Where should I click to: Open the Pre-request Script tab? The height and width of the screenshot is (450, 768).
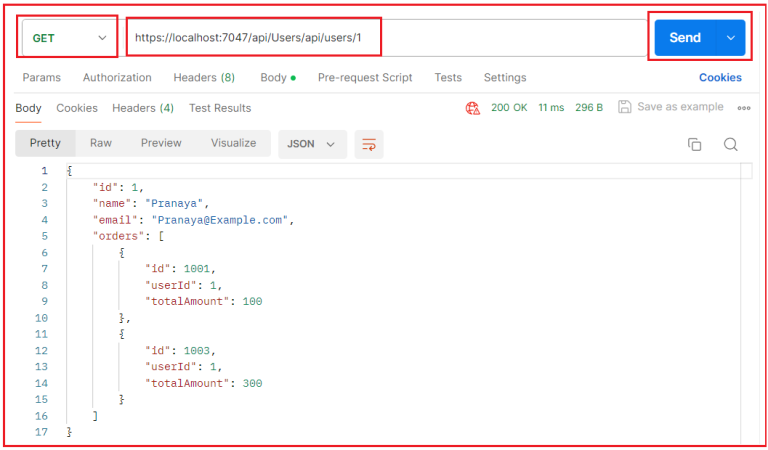[x=367, y=78]
